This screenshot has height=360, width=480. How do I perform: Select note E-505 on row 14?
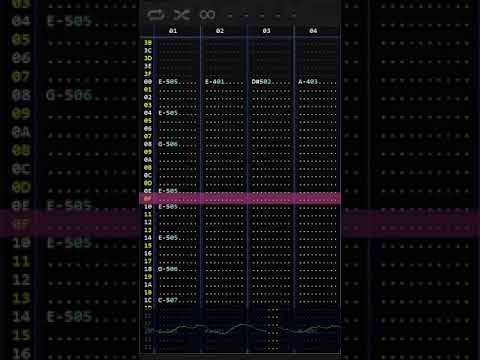tap(168, 238)
